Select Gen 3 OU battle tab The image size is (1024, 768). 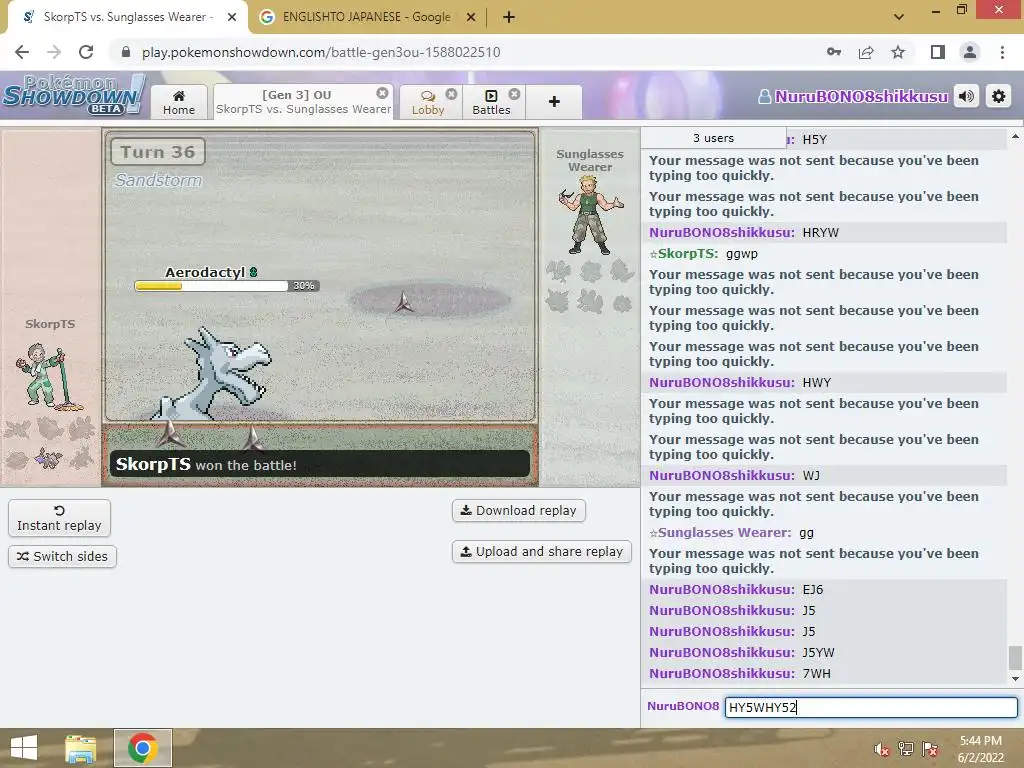pos(304,102)
